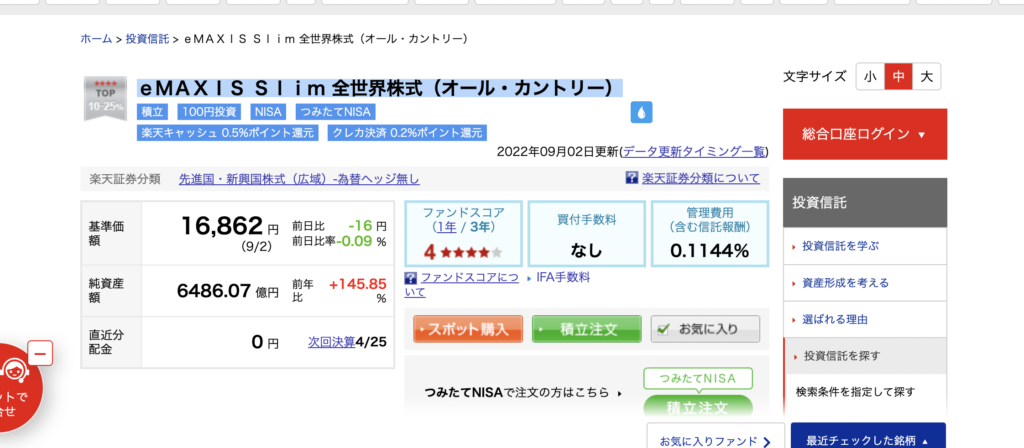Click the つみたてNISAで注文の方はこちら text
Viewport: 1024px width, 448px height.
pos(517,392)
